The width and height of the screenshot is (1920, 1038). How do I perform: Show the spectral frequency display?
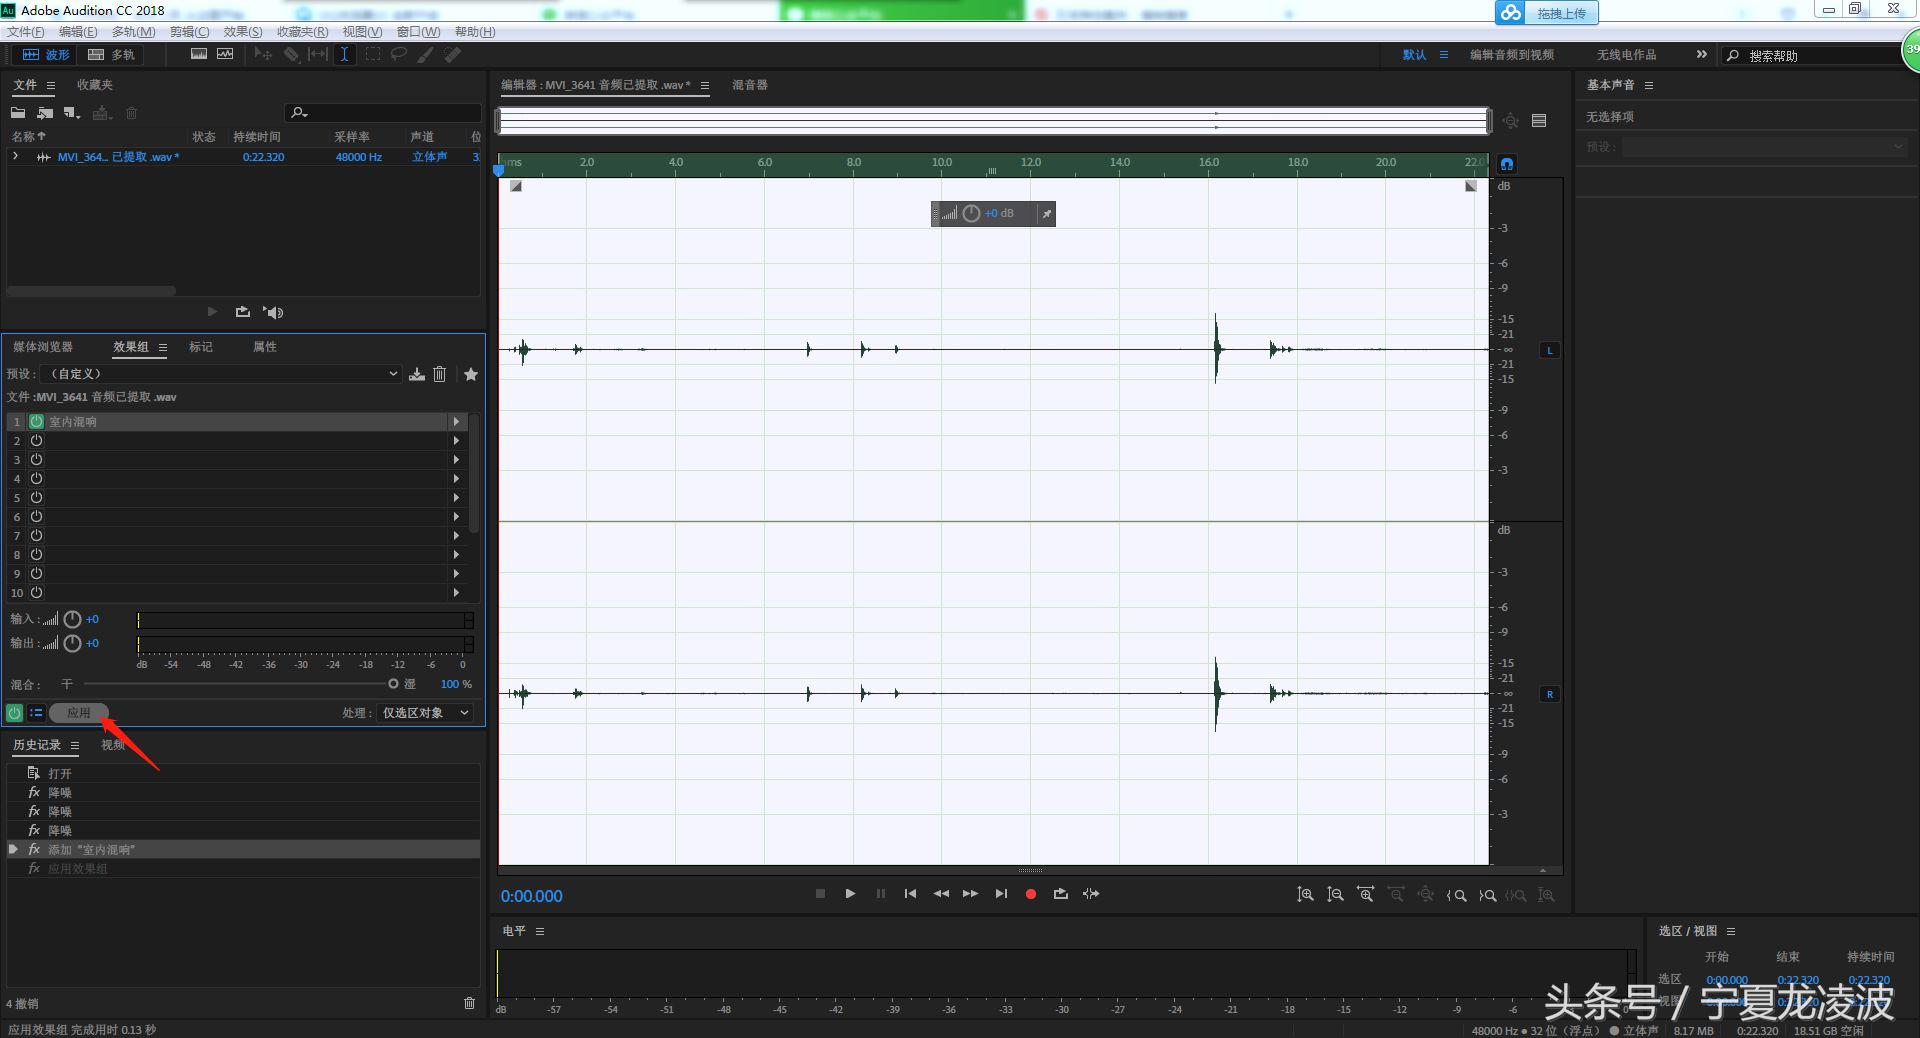pyautogui.click(x=199, y=54)
